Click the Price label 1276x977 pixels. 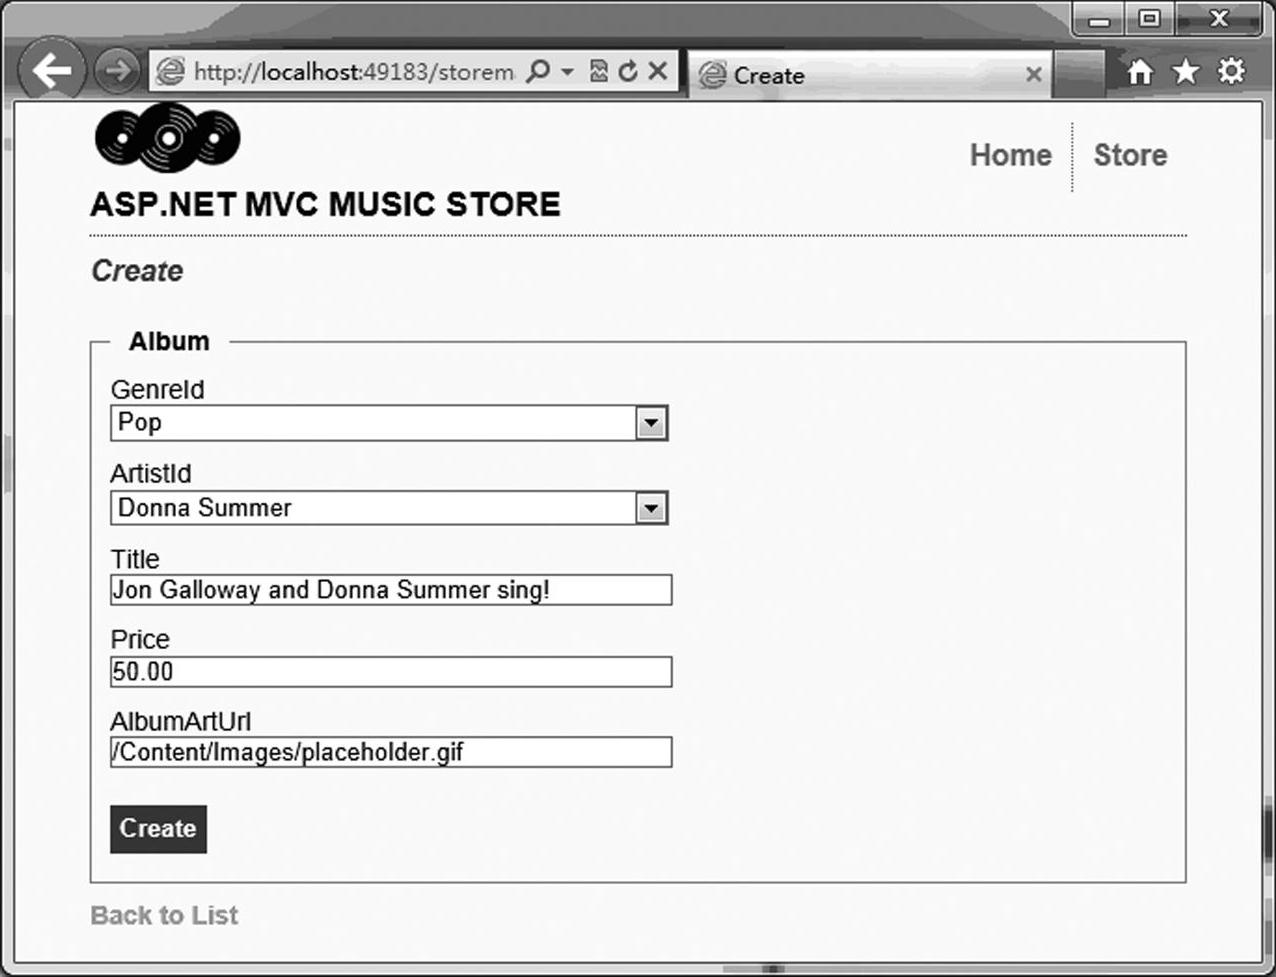140,639
